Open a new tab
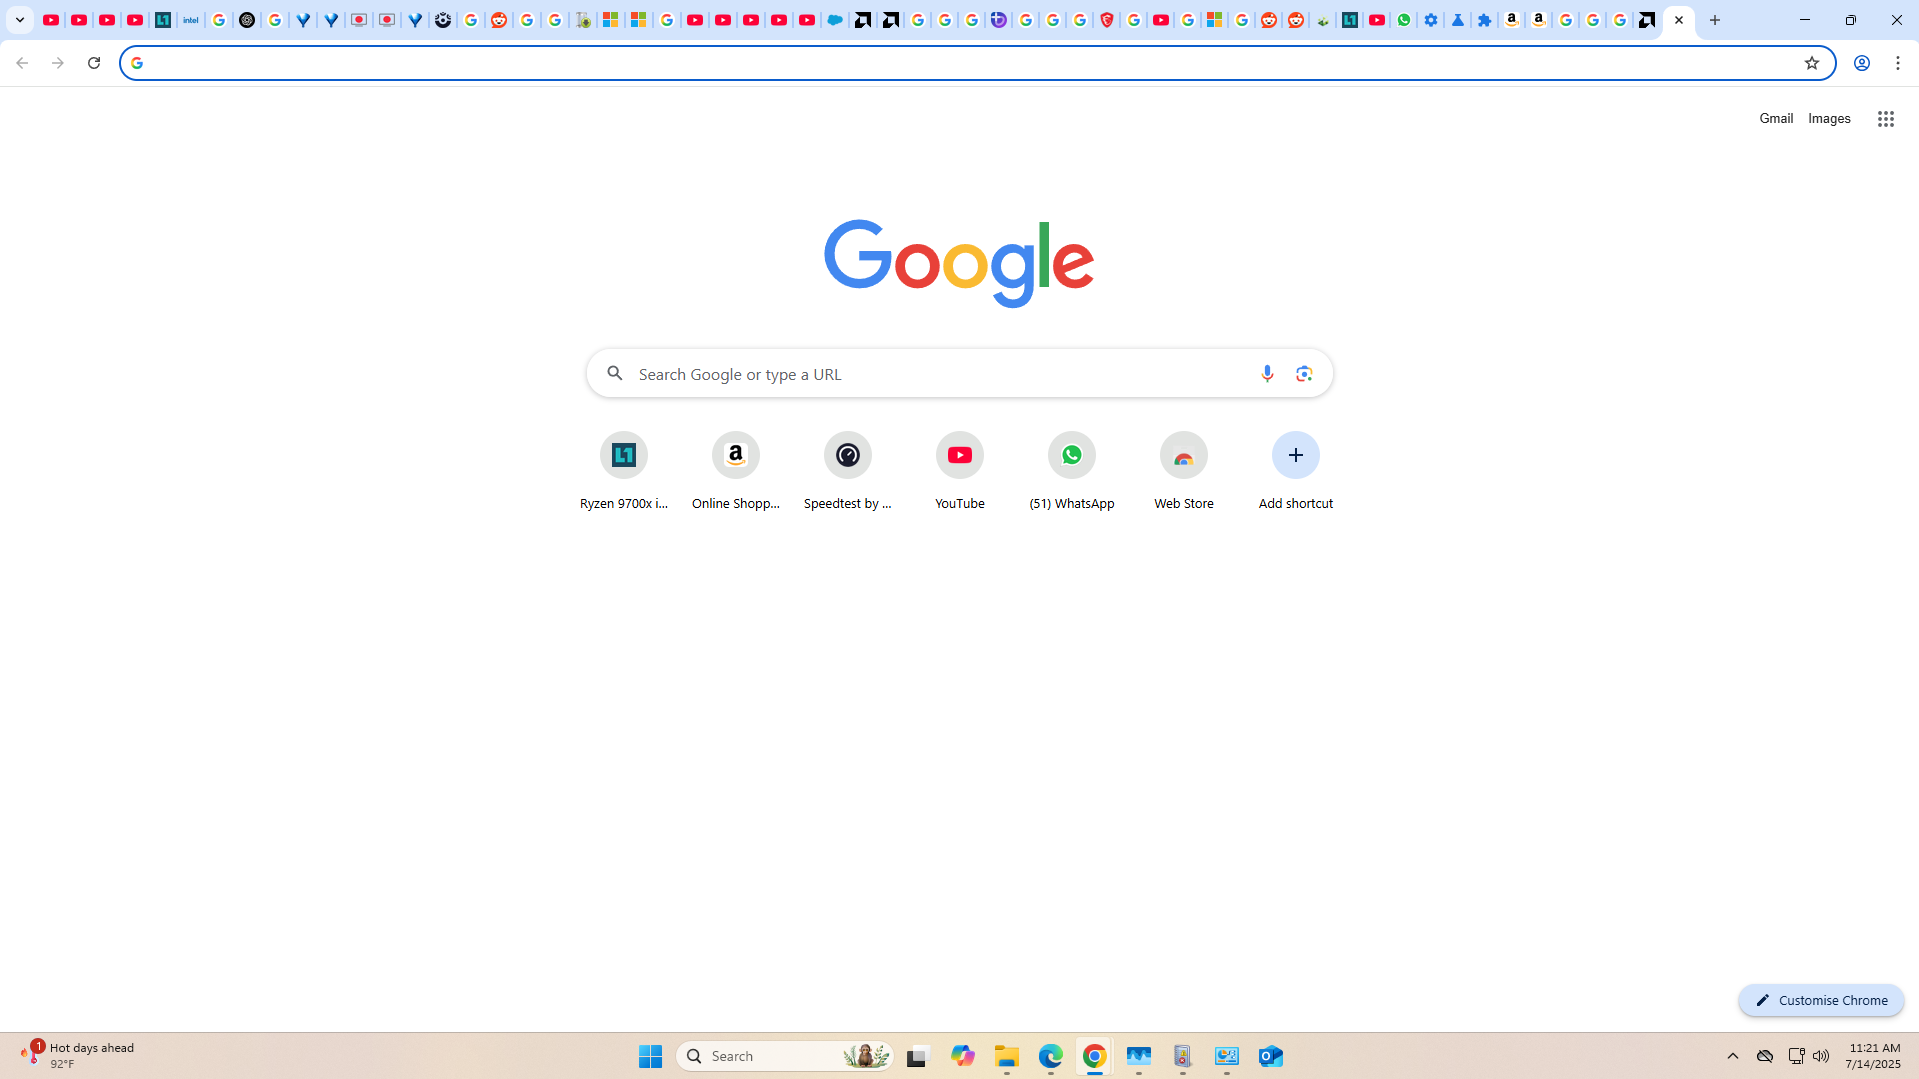 1714,20
